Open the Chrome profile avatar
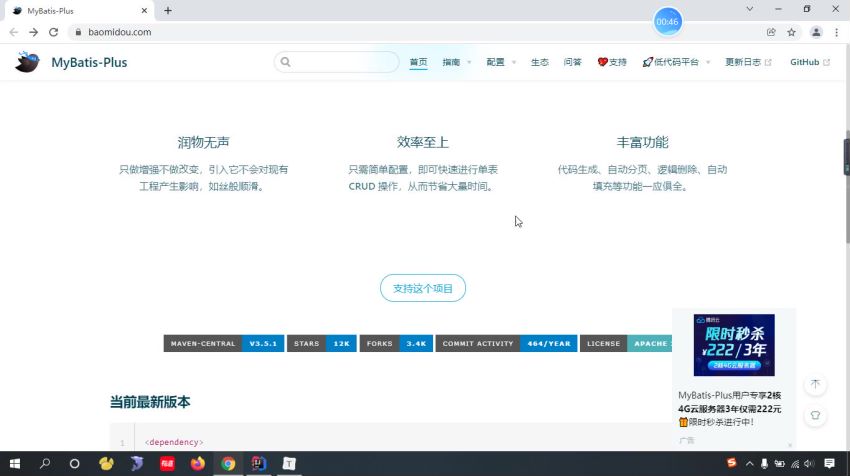850x476 pixels. 816,32
